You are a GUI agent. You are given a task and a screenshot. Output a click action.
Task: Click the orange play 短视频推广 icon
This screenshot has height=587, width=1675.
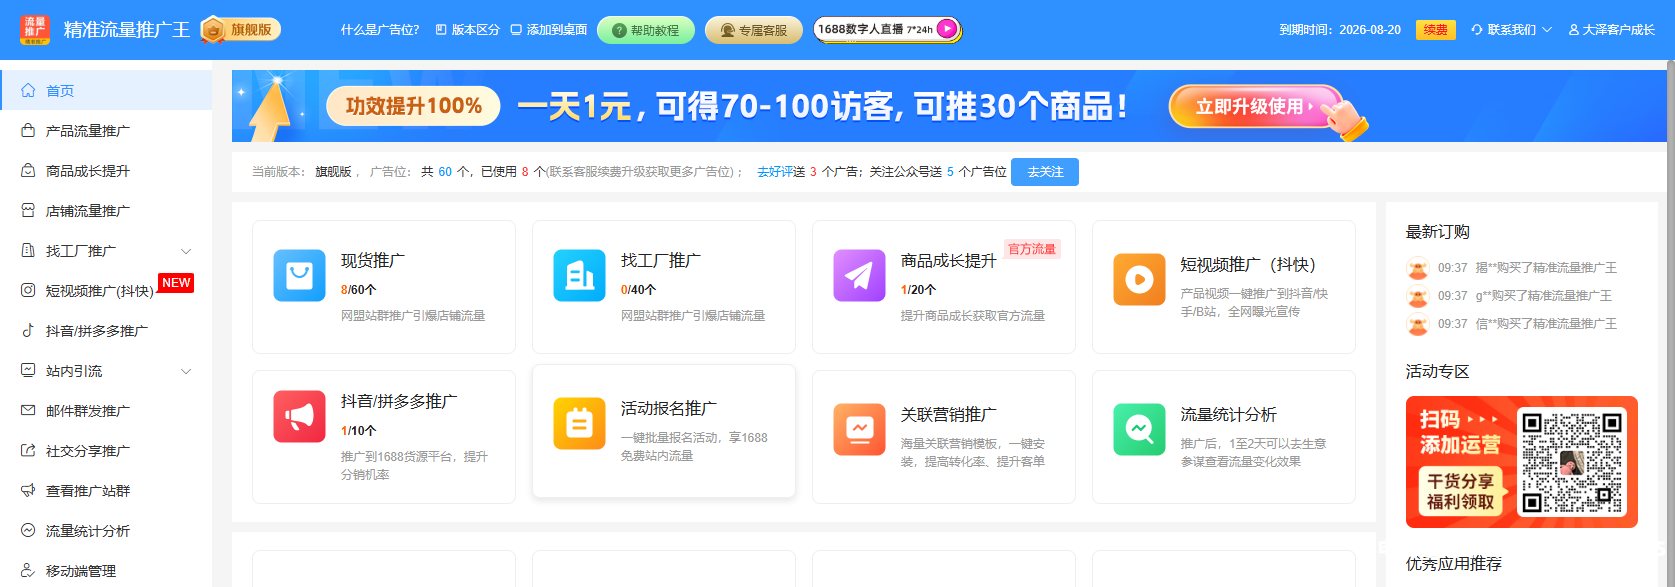[x=1139, y=280]
